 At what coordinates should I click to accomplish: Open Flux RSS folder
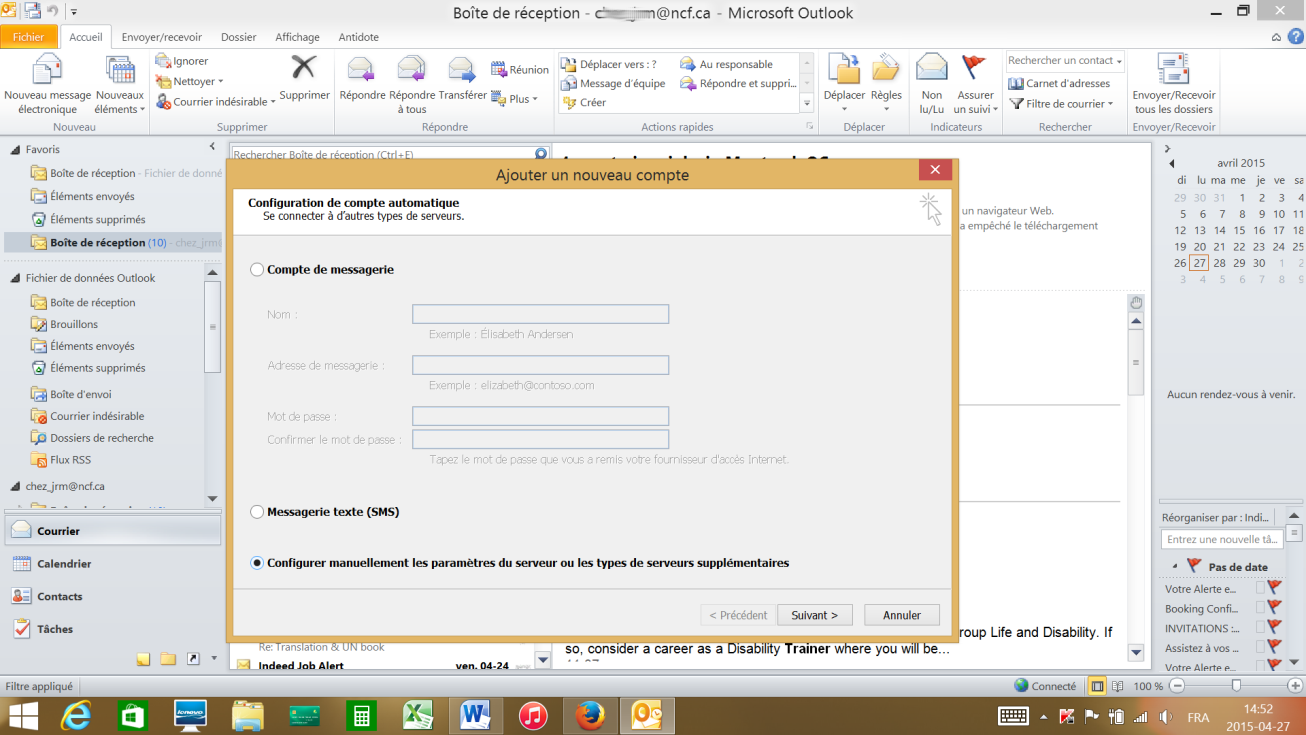click(x=70, y=460)
